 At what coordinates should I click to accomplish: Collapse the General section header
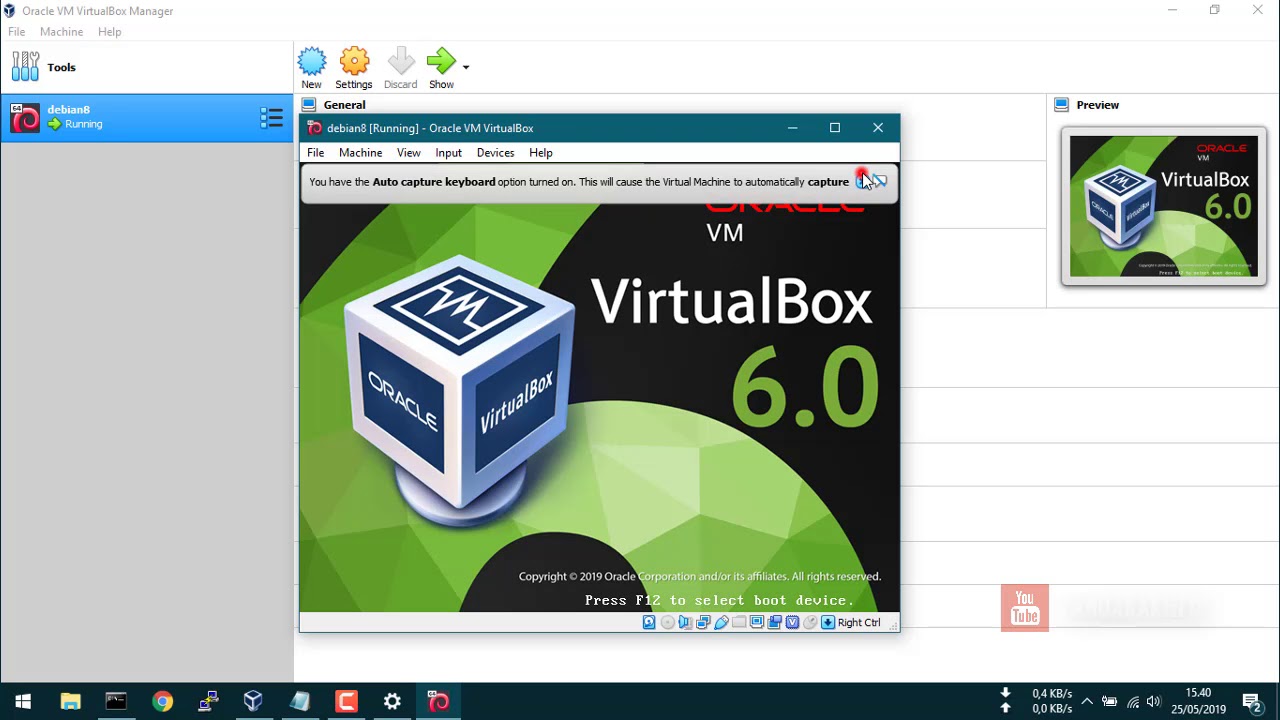344,105
